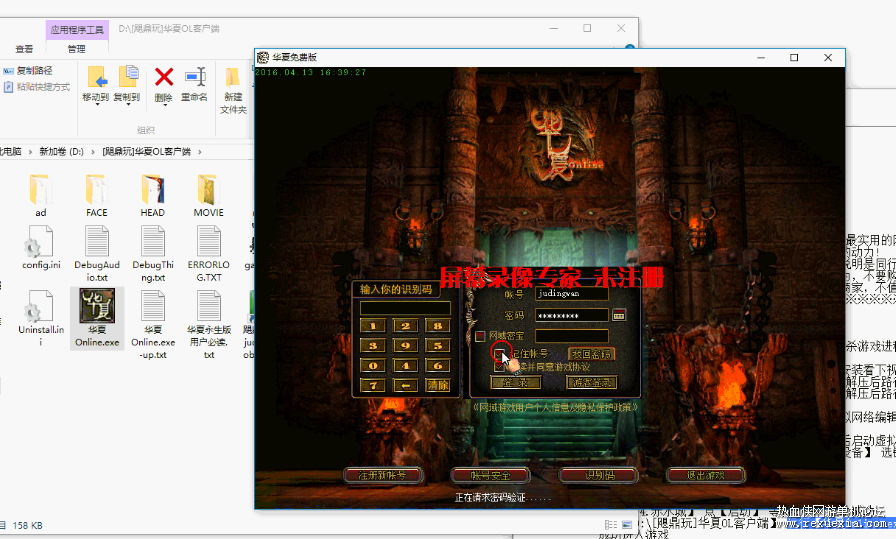
Task: Click [飓鼎玩]华夏OL客户端 breadcrumb segment
Action: click(x=147, y=151)
